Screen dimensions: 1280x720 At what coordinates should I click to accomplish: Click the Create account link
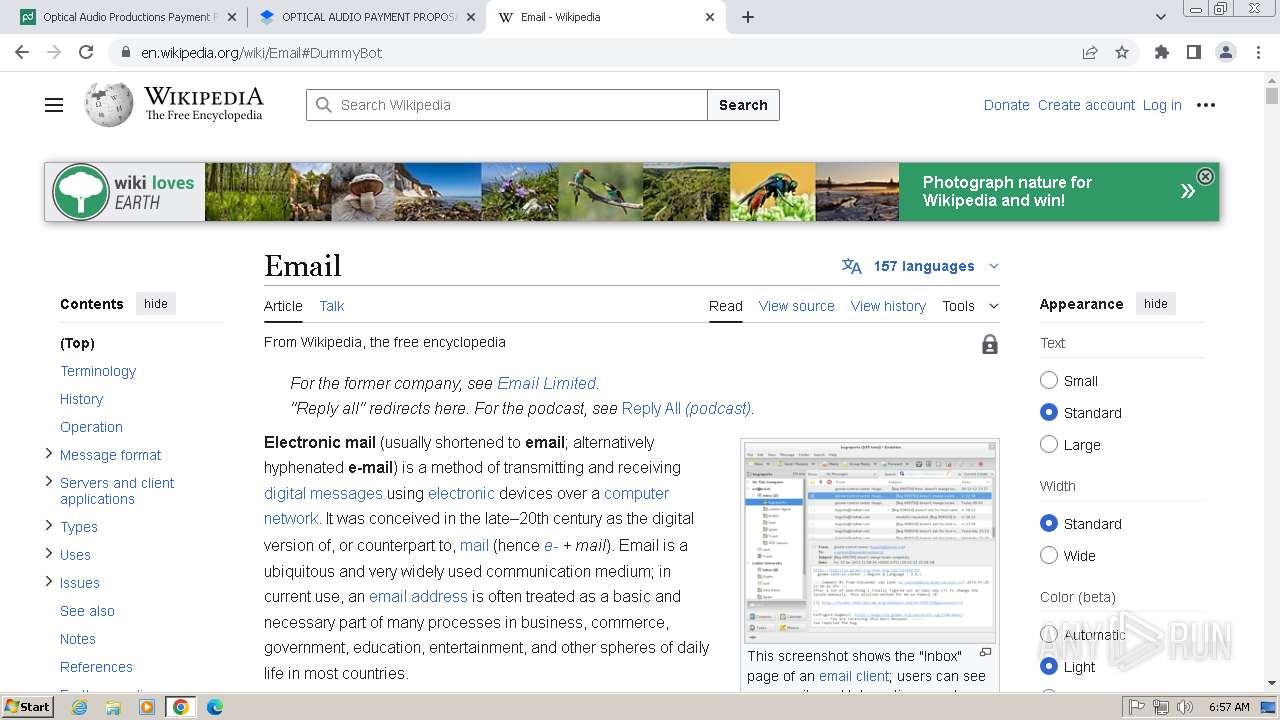tap(1086, 105)
